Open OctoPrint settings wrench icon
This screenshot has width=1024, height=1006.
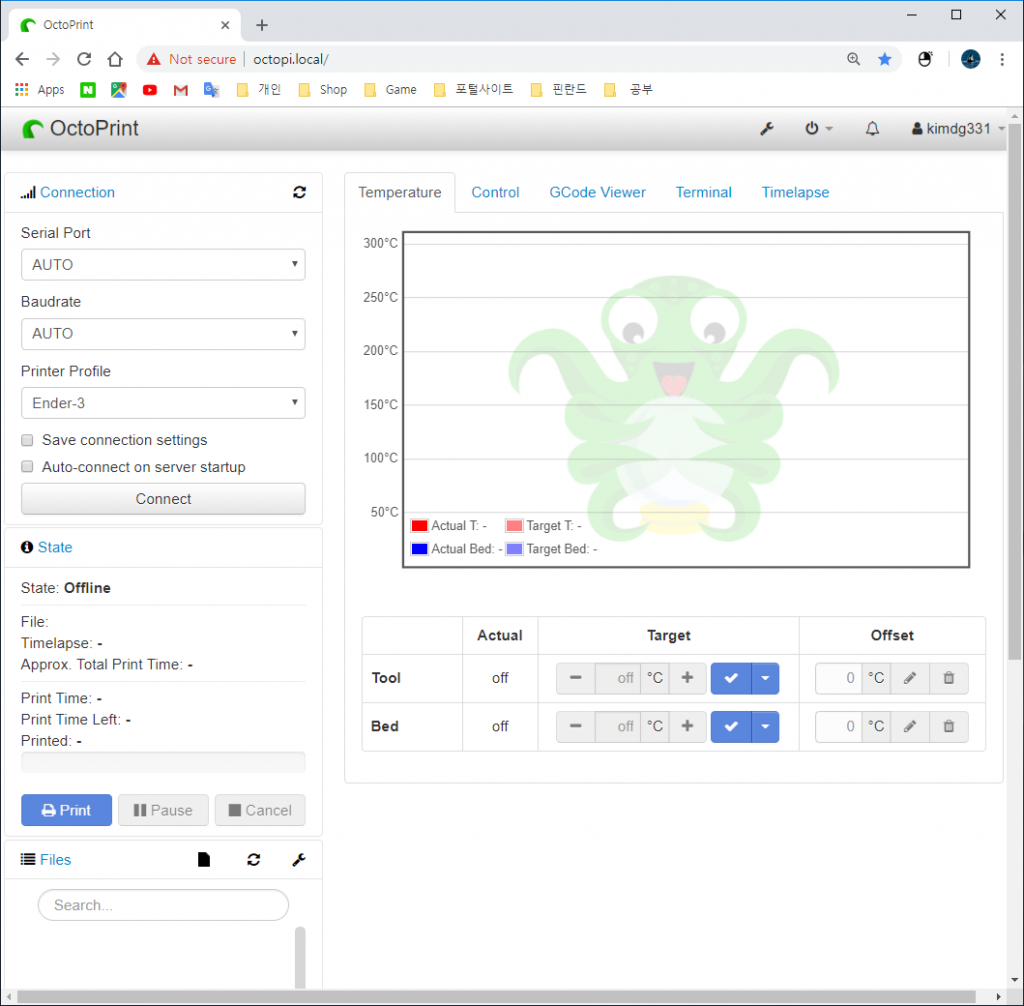(x=767, y=129)
